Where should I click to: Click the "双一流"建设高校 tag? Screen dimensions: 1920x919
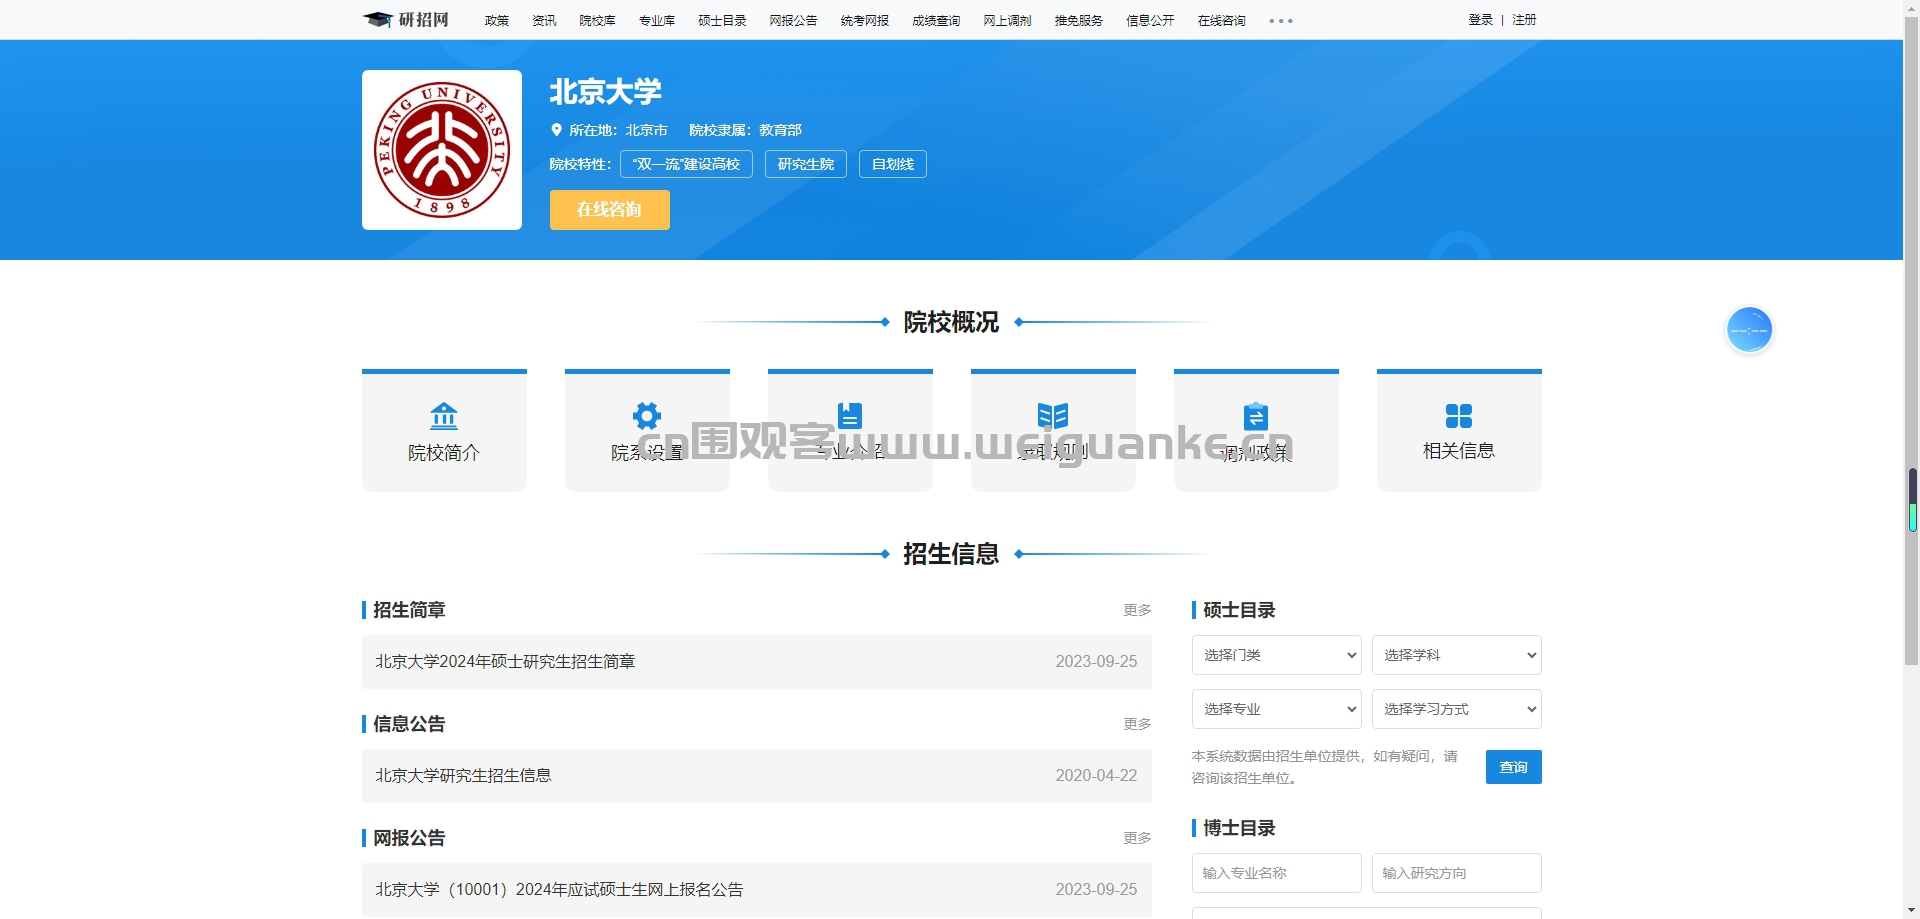pyautogui.click(x=686, y=164)
